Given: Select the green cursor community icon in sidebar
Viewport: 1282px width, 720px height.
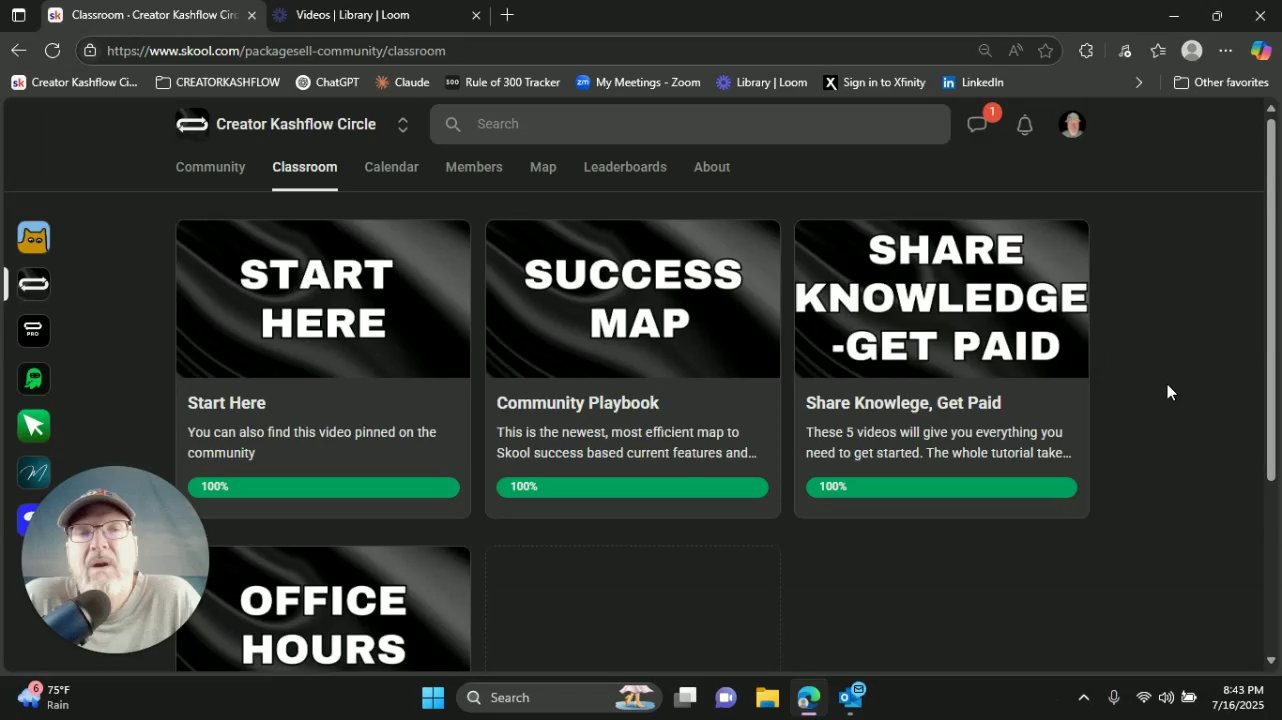Looking at the screenshot, I should point(33,425).
